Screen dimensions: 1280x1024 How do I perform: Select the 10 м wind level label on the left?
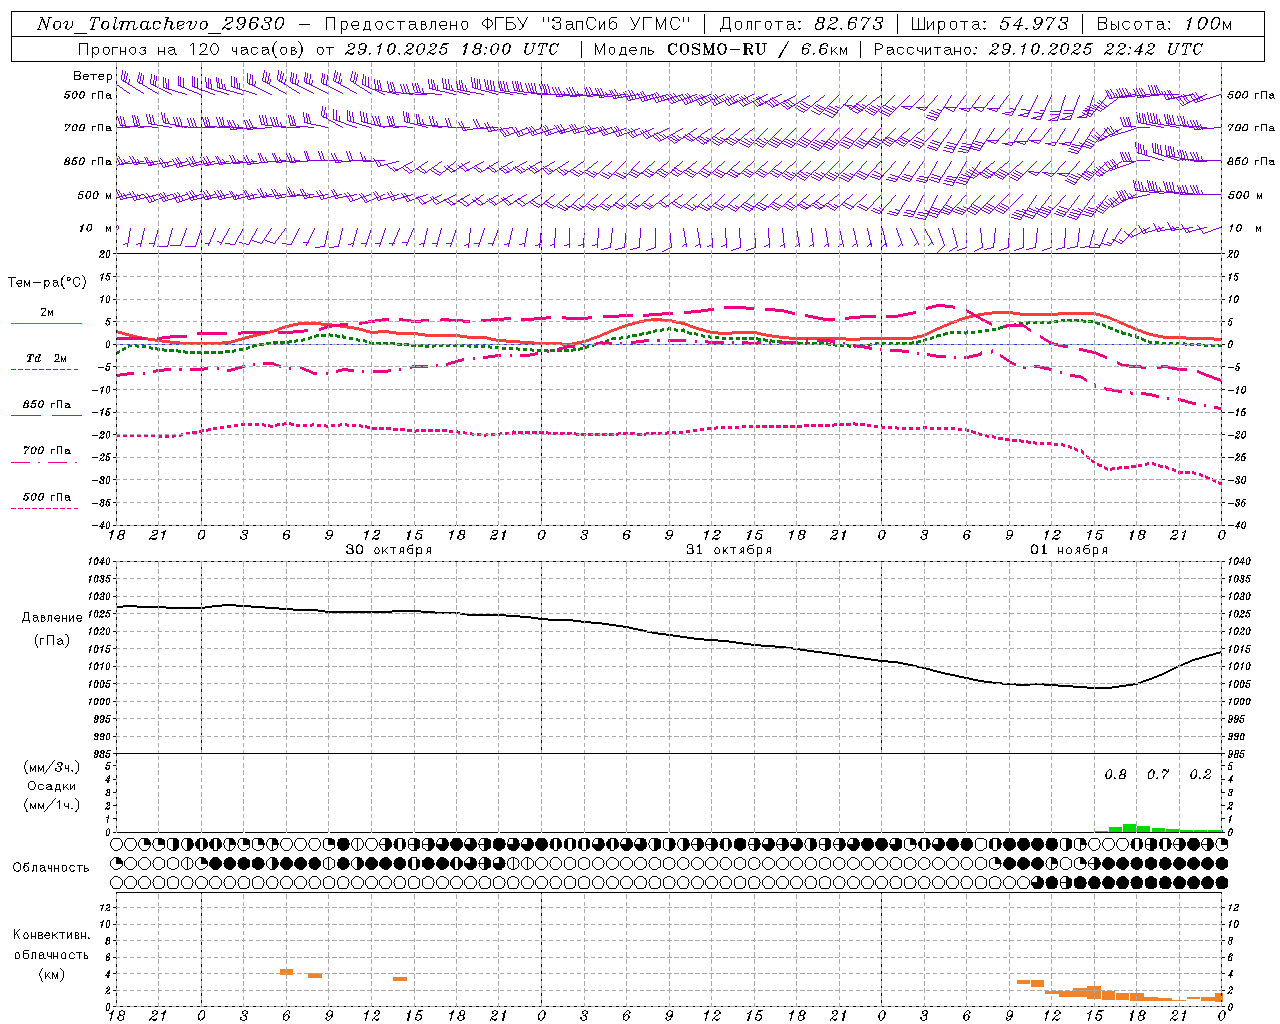pos(96,229)
